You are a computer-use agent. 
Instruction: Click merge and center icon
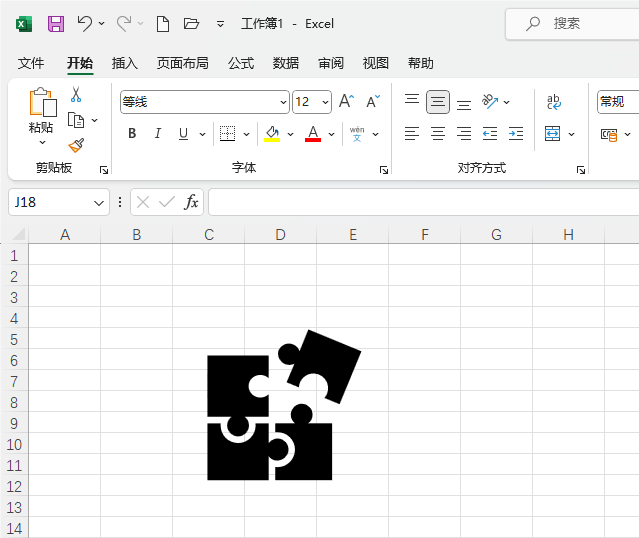point(553,133)
